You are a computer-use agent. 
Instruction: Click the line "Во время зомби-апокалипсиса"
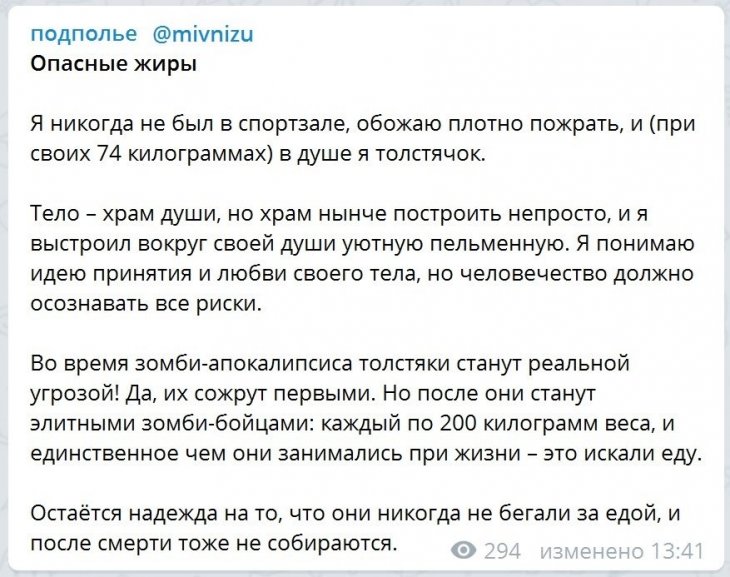click(330, 363)
